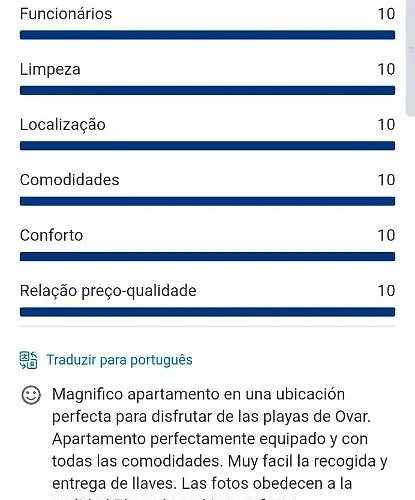This screenshot has width=415, height=500.
Task: Click the Relação preço-qualidade rating bar
Action: [207, 312]
